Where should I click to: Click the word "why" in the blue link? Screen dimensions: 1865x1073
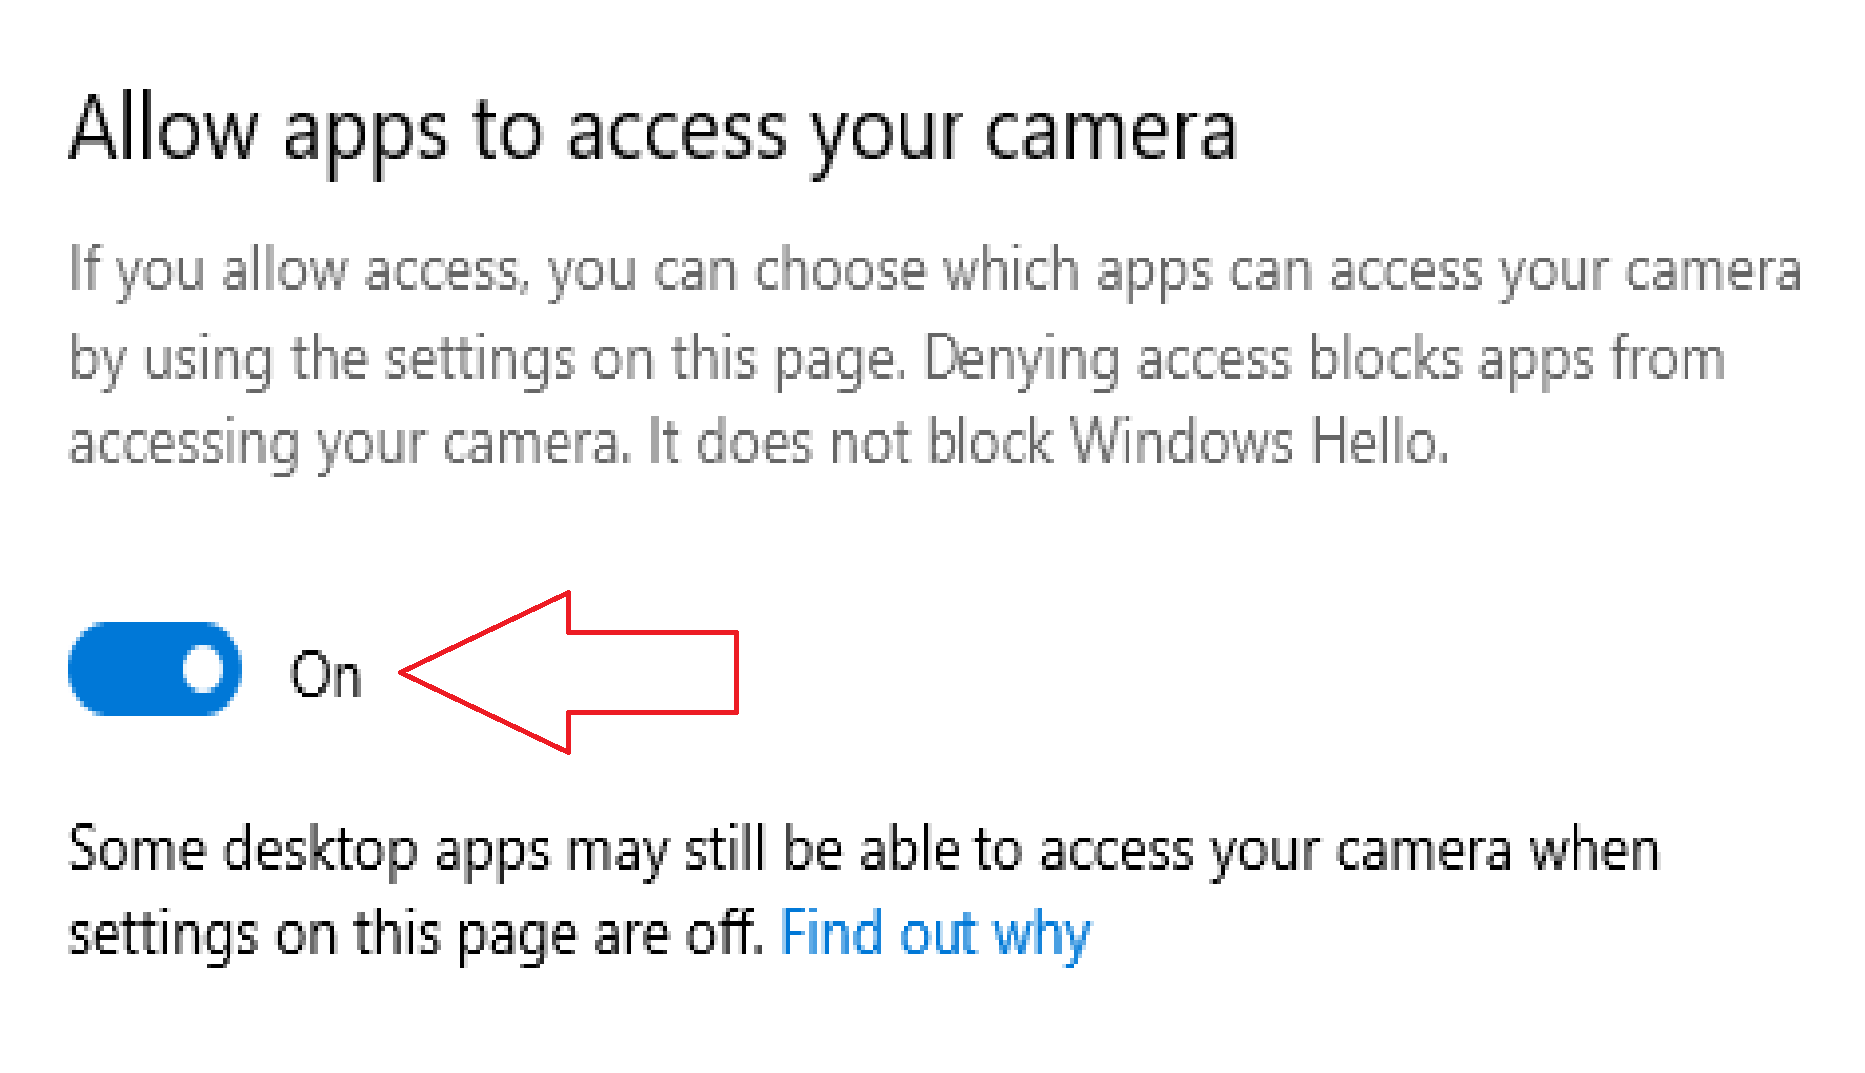[1041, 937]
